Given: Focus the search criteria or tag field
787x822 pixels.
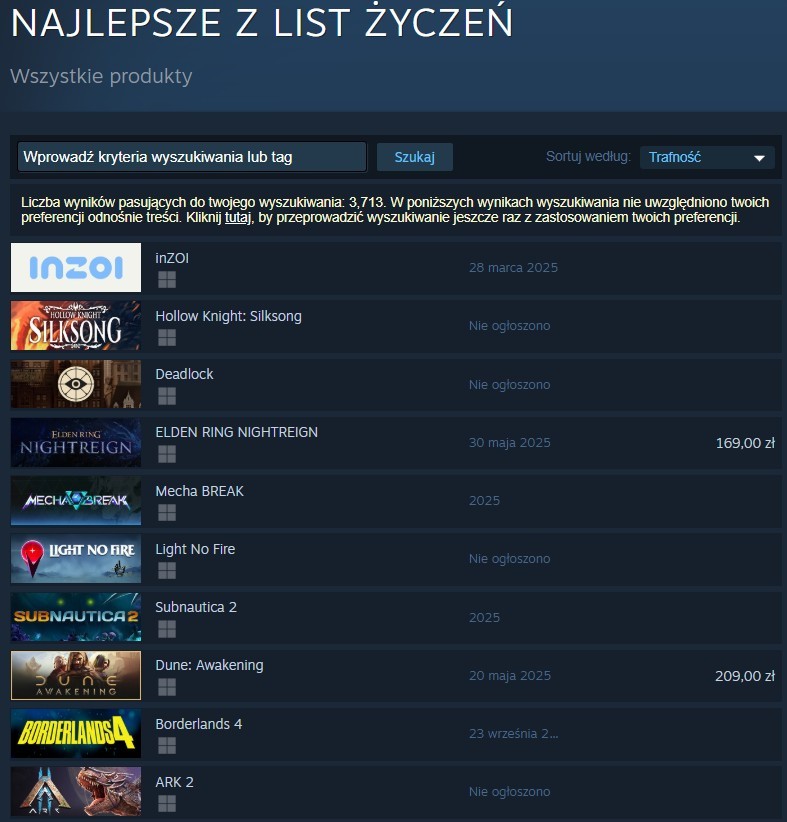Looking at the screenshot, I should pos(192,157).
